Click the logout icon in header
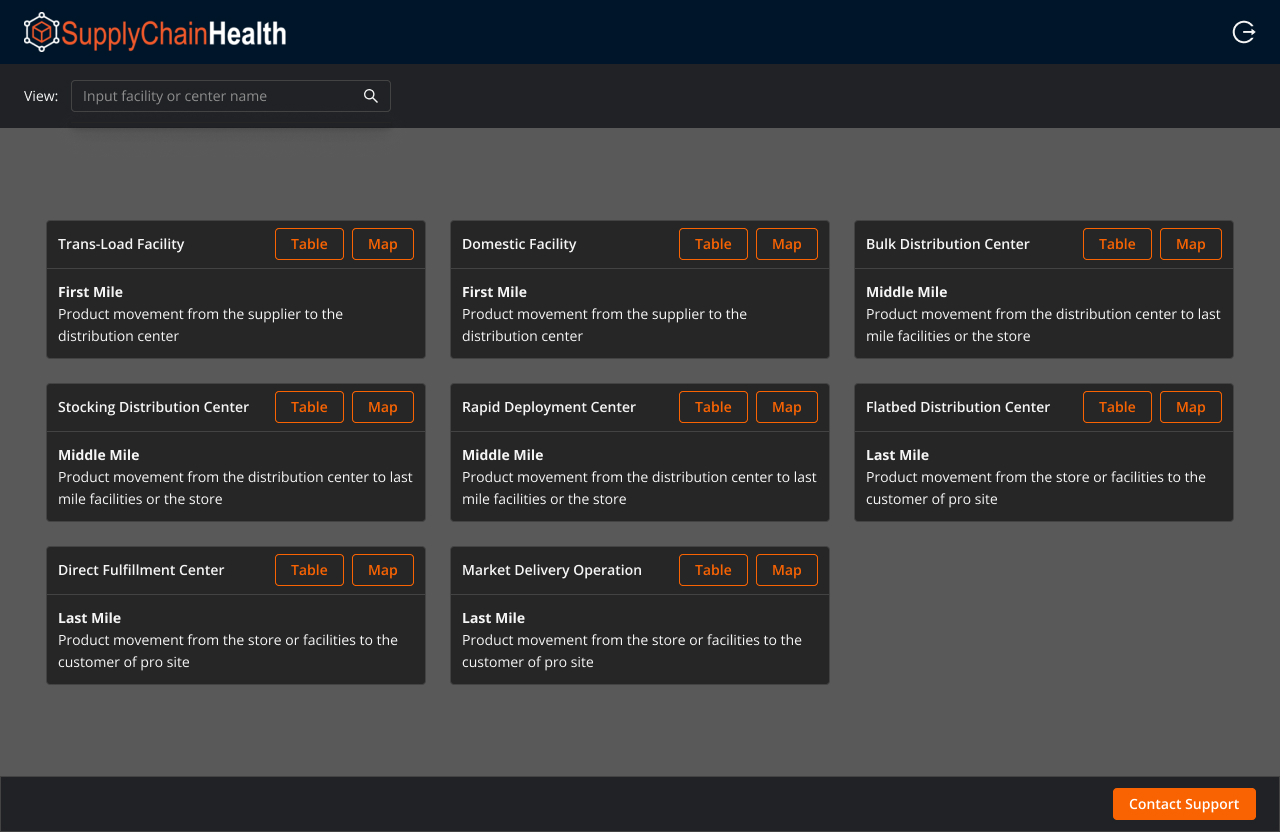The height and width of the screenshot is (832, 1280). click(x=1243, y=33)
